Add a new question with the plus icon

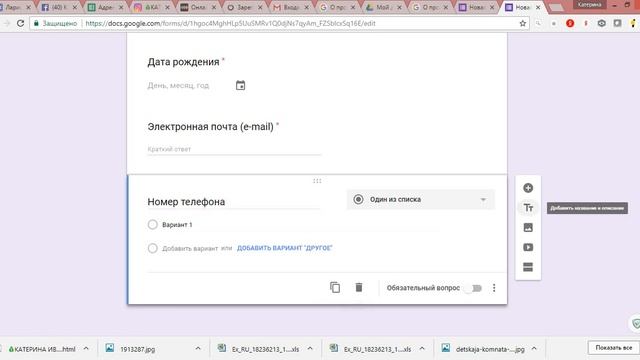(x=528, y=188)
